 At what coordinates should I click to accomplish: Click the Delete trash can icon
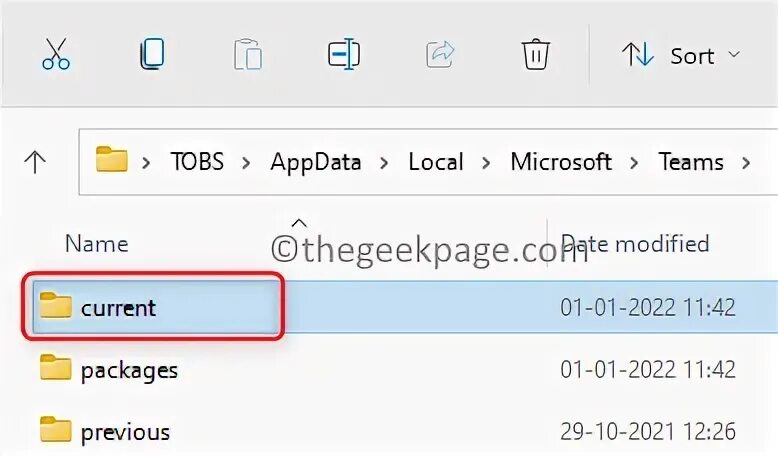pos(536,54)
